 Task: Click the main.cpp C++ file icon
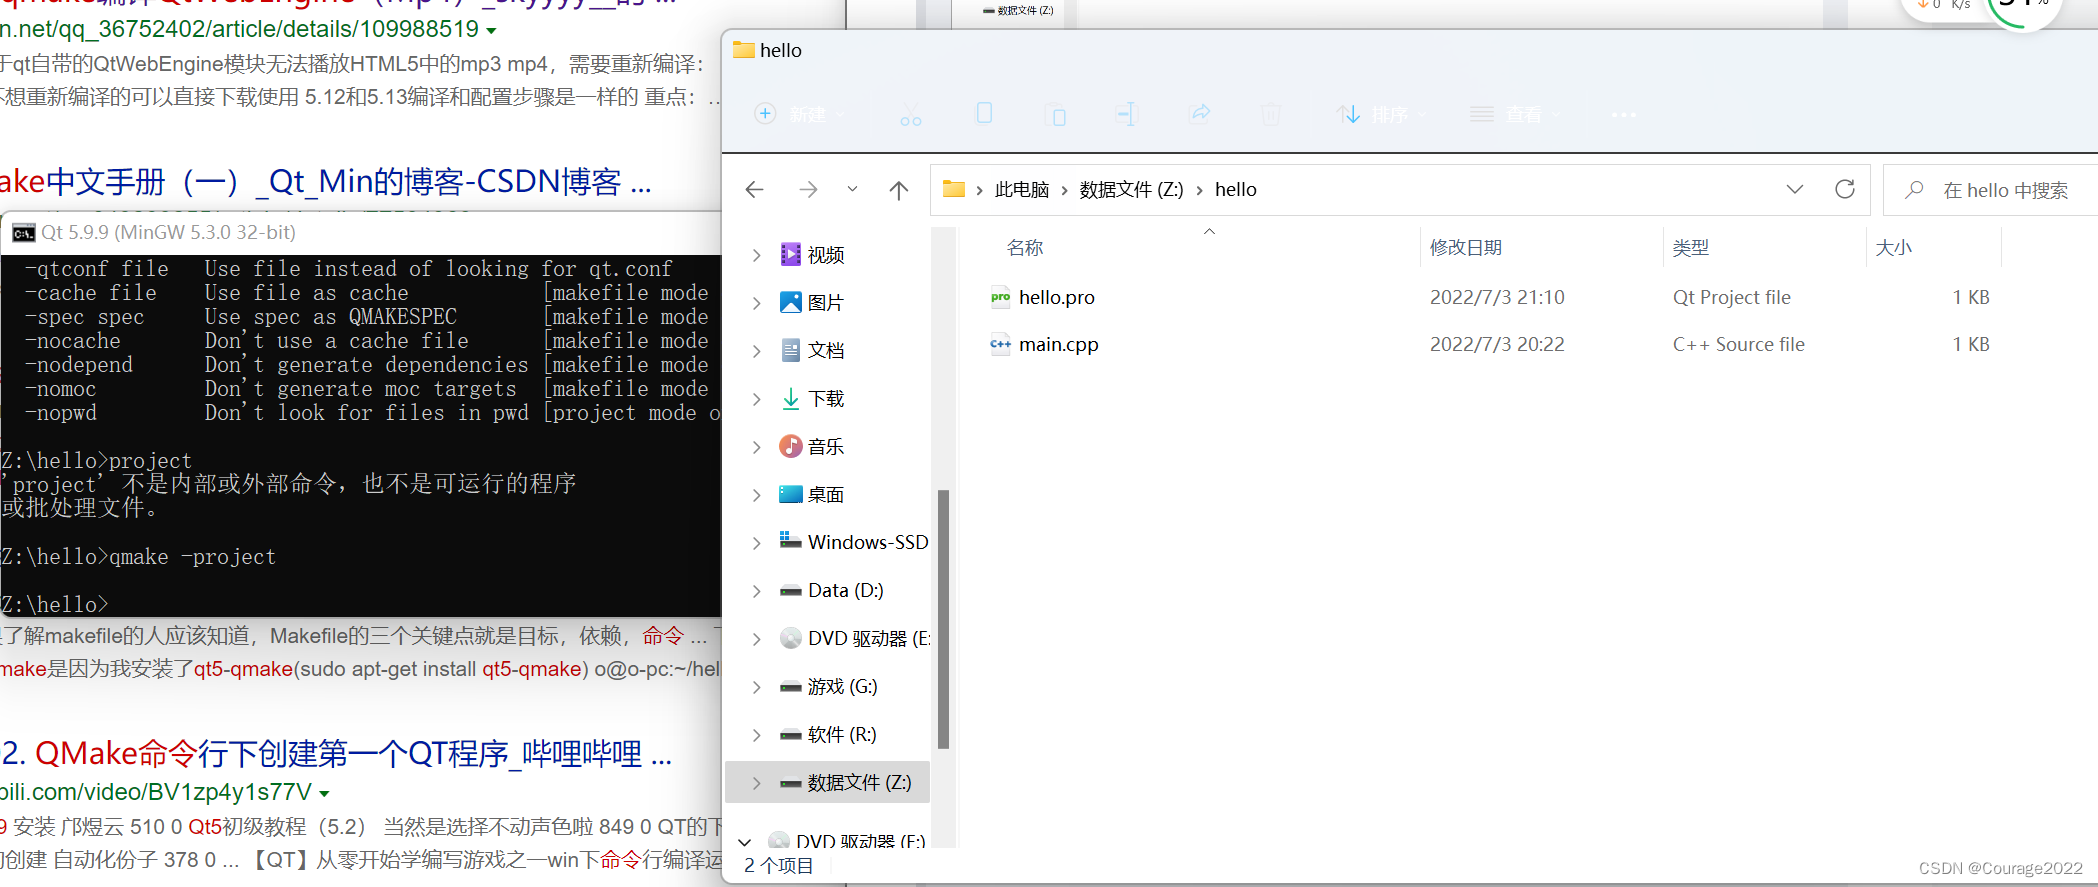[x=1000, y=344]
